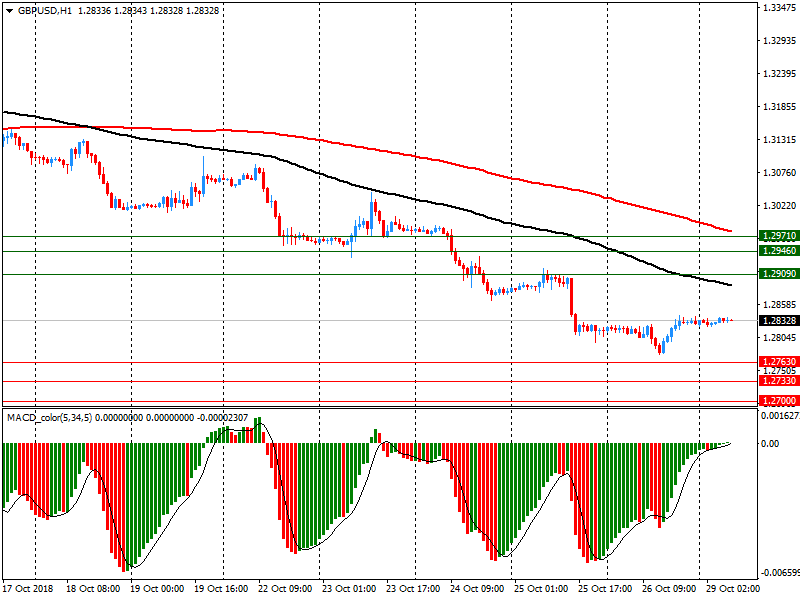Image resolution: width=800 pixels, height=600 pixels.
Task: Click the 24 Oct 09:00 time label
Action: 477,589
